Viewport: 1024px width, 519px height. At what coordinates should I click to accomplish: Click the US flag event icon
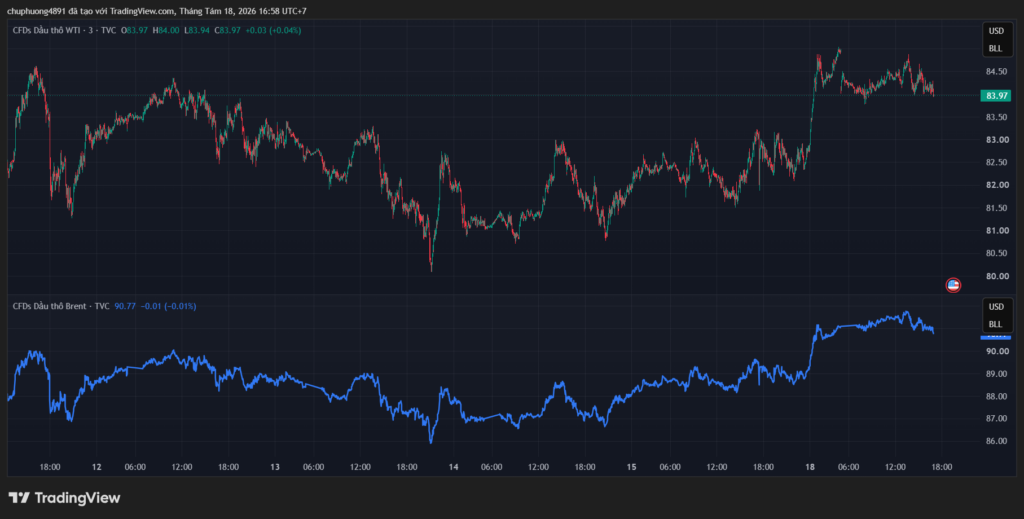click(953, 285)
